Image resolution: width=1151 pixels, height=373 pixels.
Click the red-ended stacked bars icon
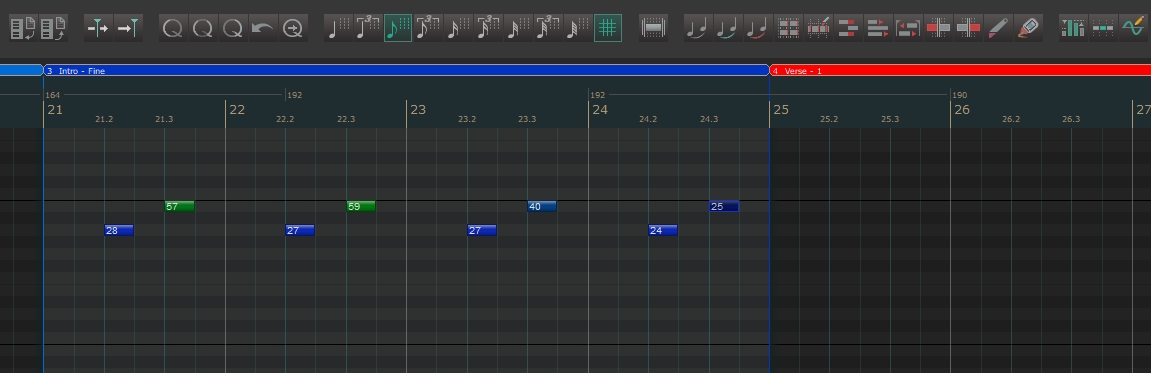point(849,29)
